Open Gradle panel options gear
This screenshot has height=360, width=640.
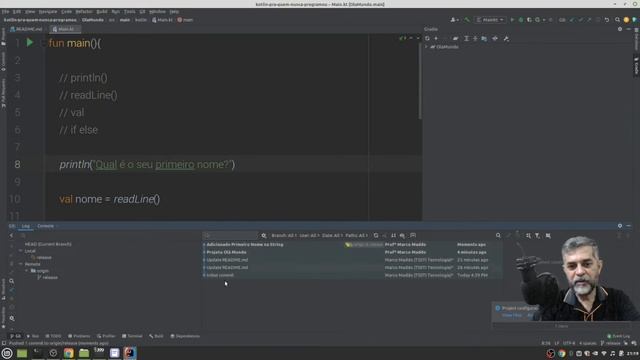pos(620,29)
